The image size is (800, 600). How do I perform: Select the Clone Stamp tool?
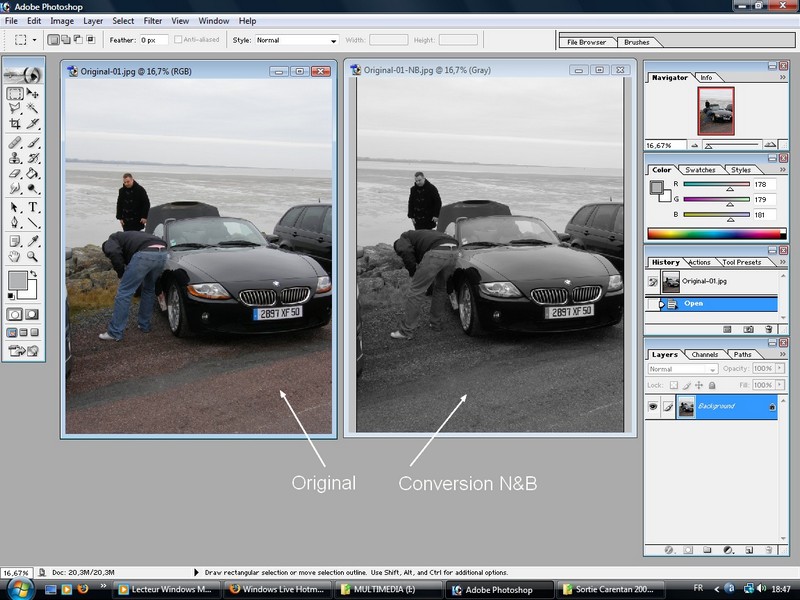(15, 158)
